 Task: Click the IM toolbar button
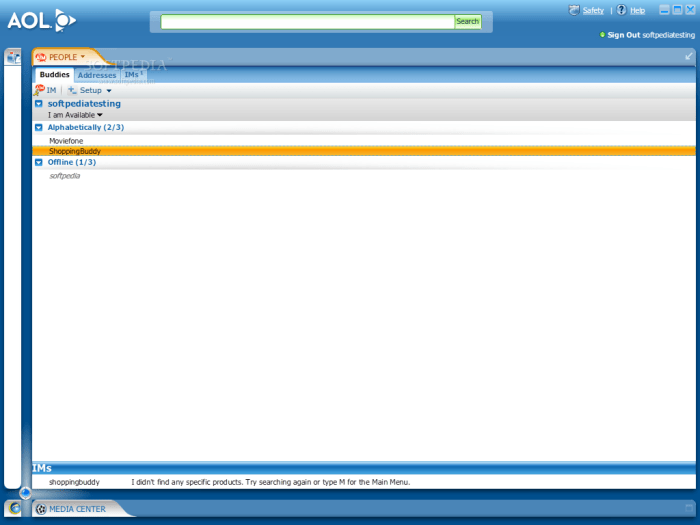[x=45, y=90]
